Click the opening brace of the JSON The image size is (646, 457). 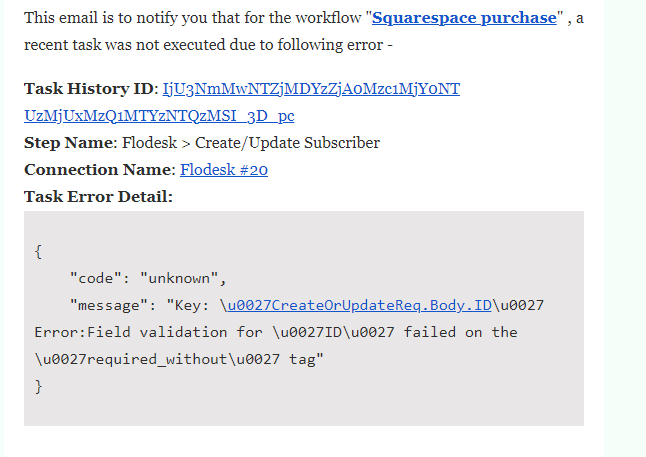[x=38, y=251]
